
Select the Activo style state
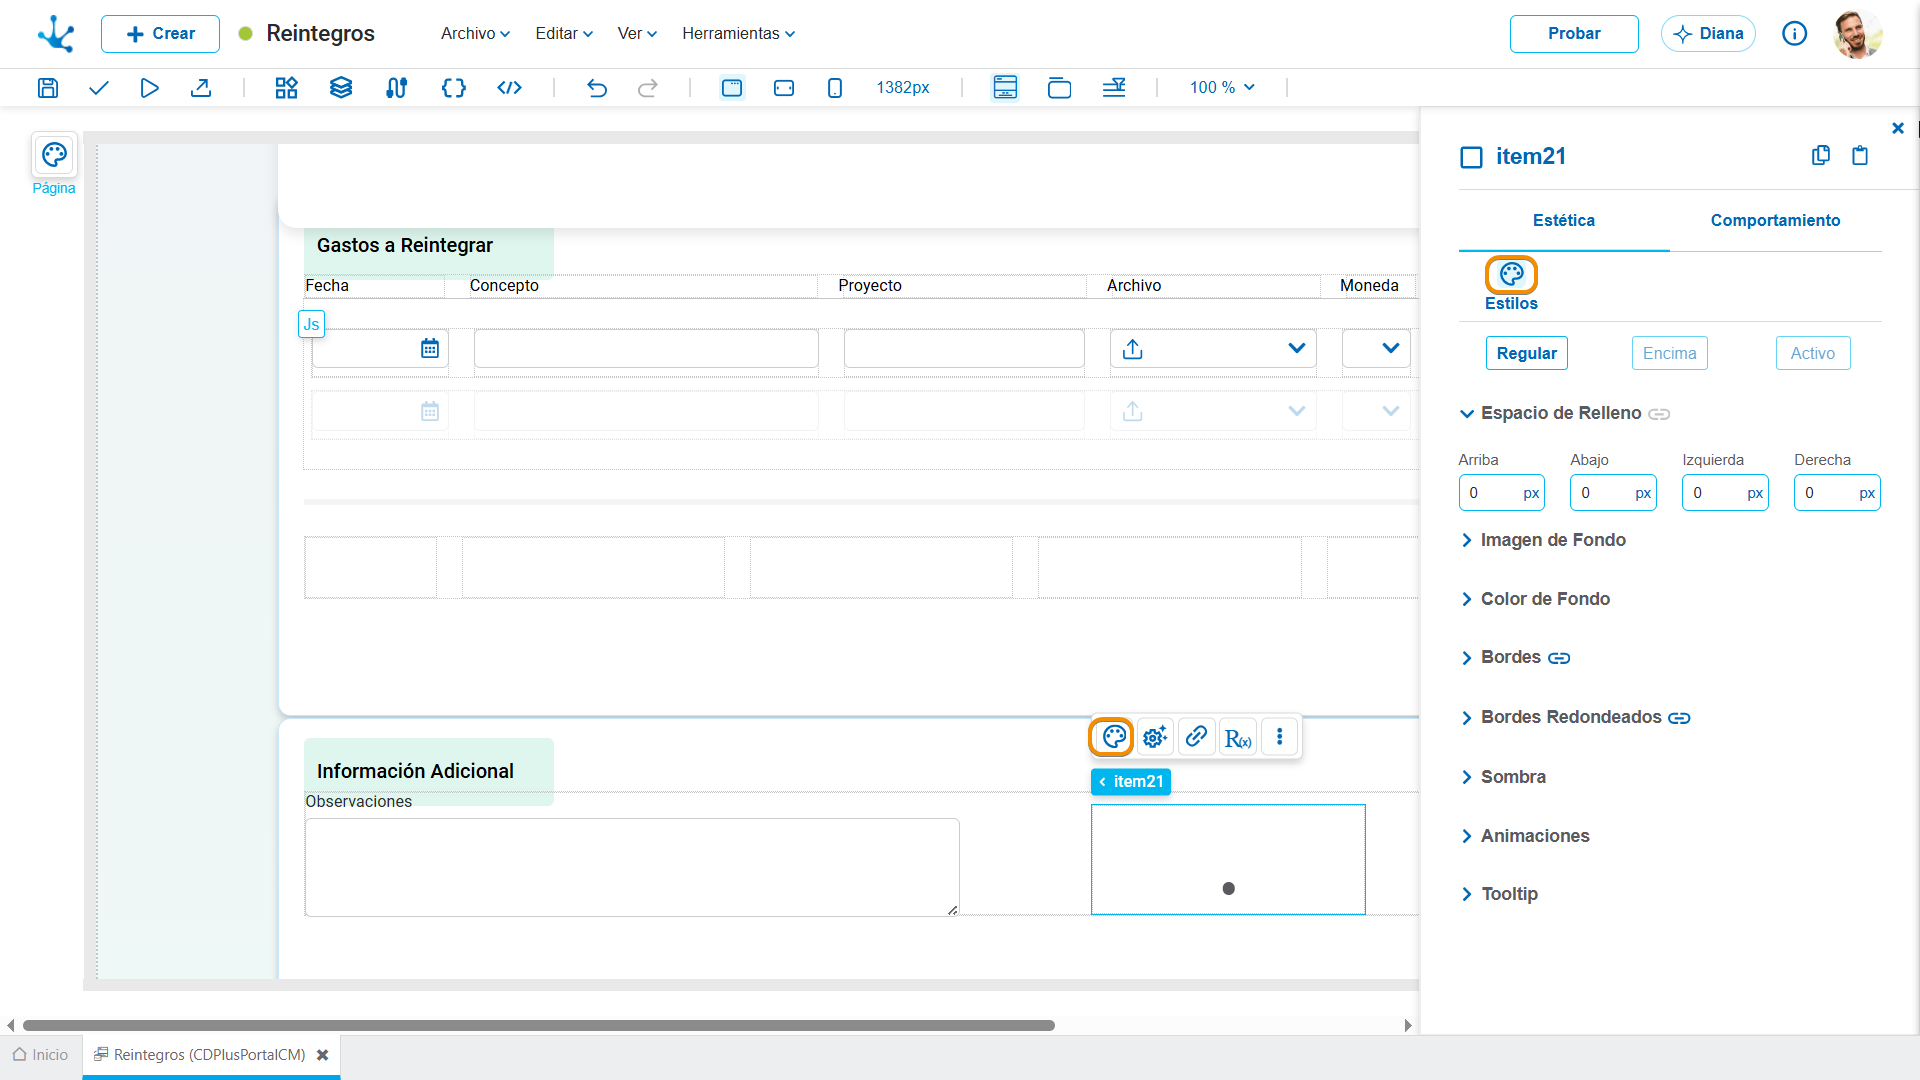(x=1812, y=353)
